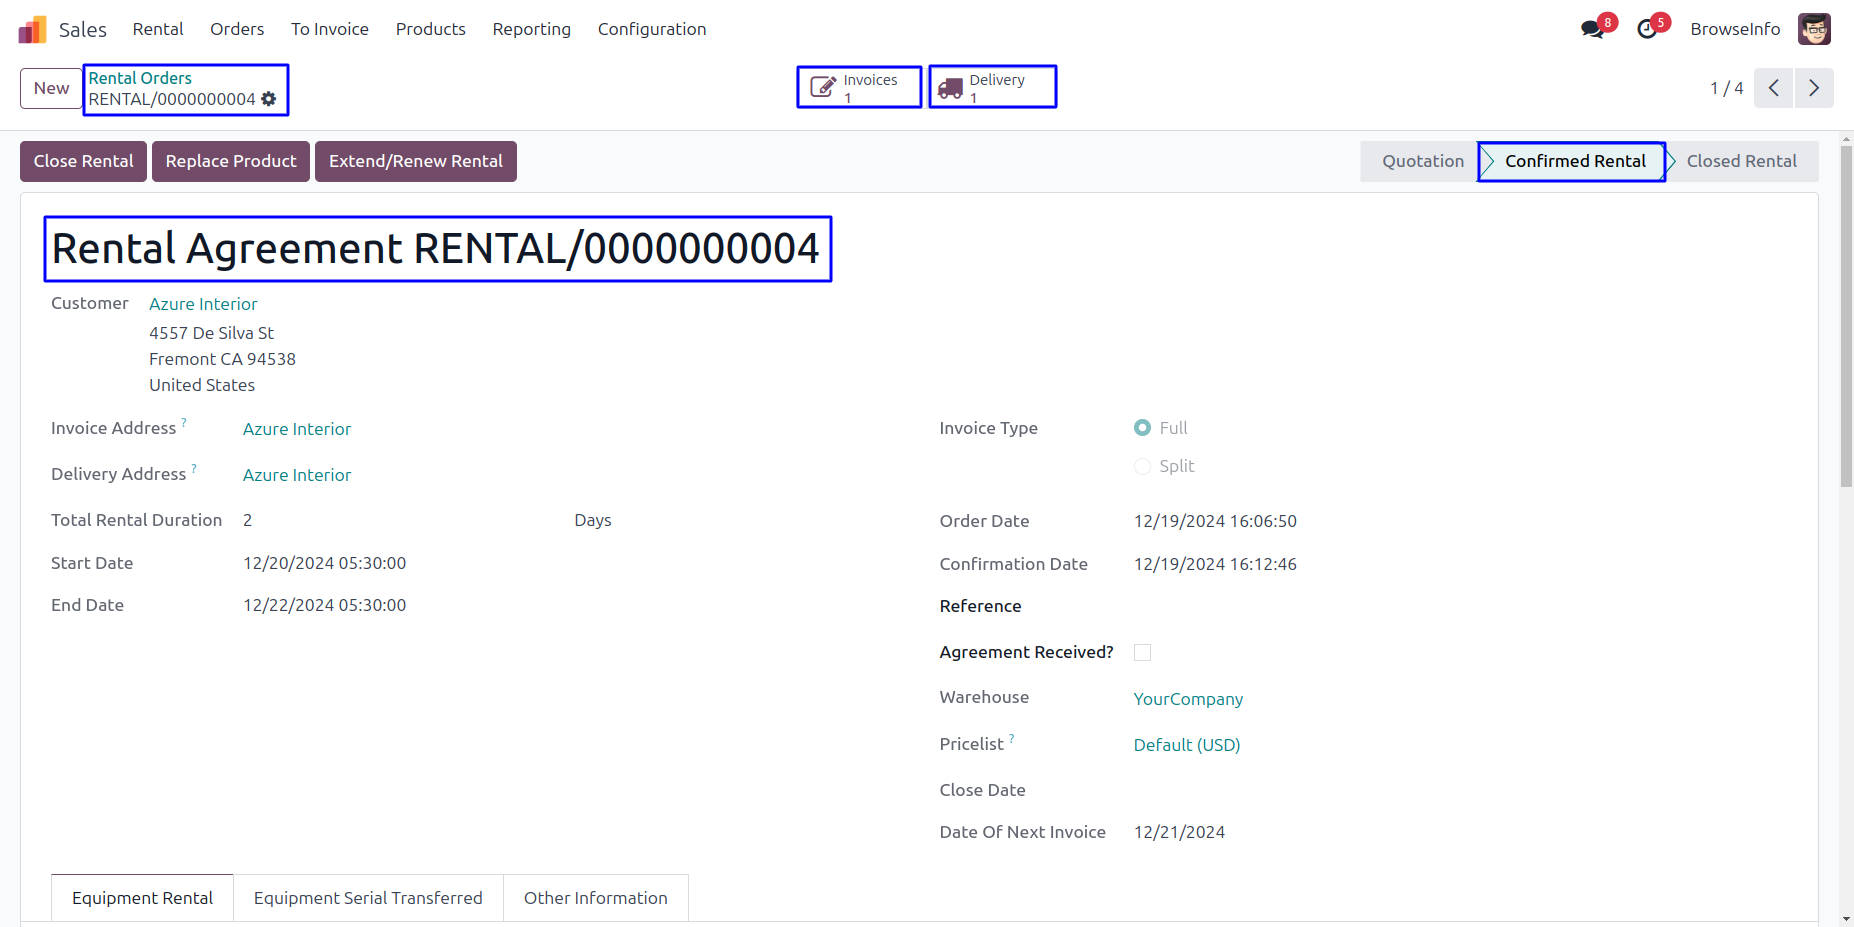Switch to Equipment Serial Transferred tab
Screen dimensions: 1854x927
(368, 898)
